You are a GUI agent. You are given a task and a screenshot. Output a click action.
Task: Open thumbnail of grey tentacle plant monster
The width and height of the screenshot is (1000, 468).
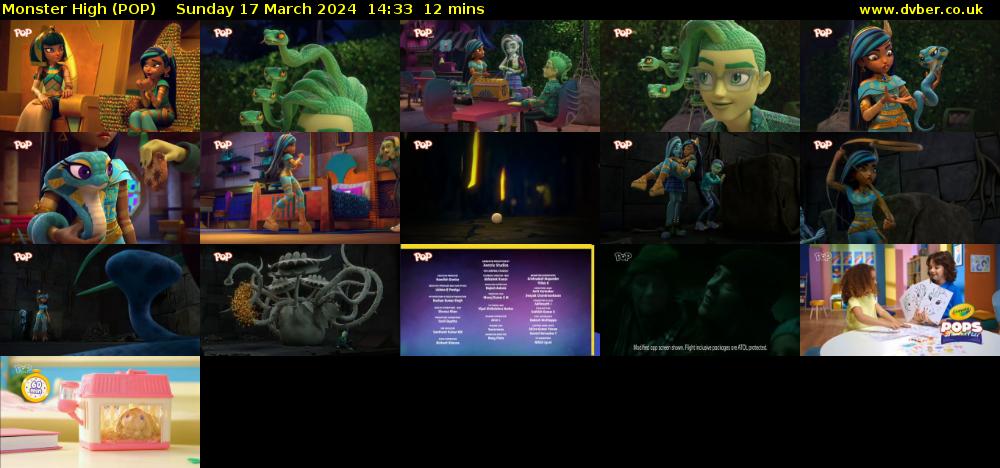click(x=300, y=300)
